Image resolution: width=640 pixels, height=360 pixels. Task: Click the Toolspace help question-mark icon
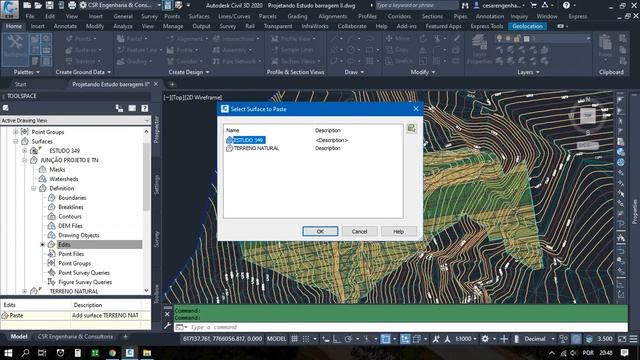(x=144, y=108)
